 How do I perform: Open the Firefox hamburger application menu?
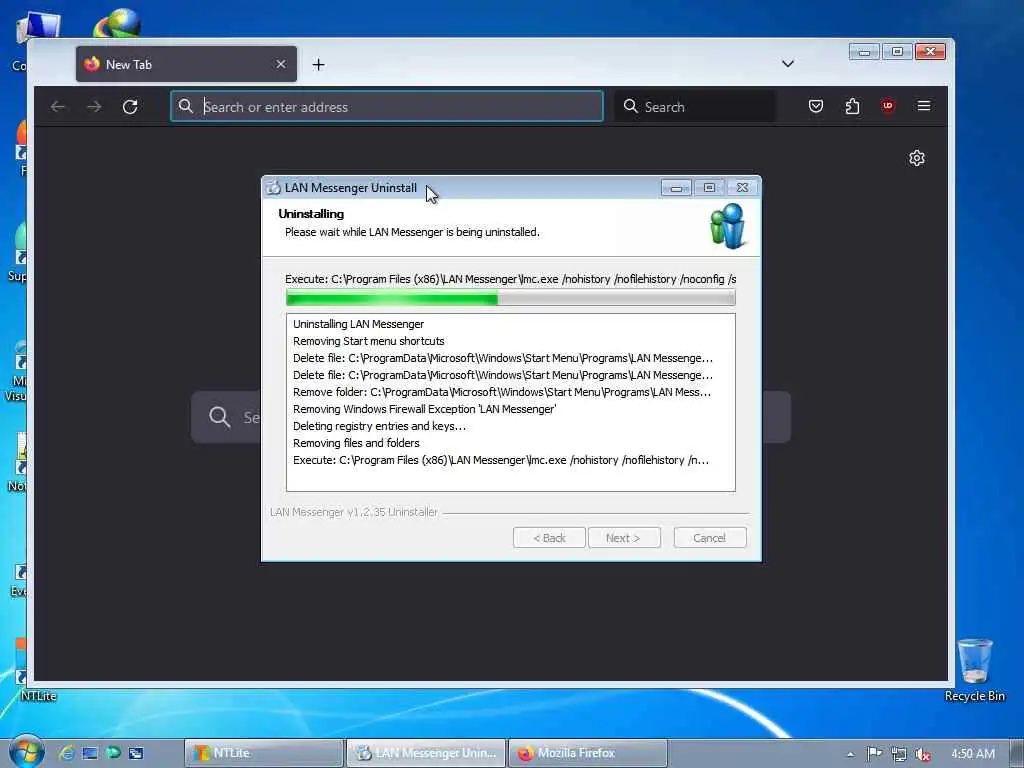click(923, 106)
